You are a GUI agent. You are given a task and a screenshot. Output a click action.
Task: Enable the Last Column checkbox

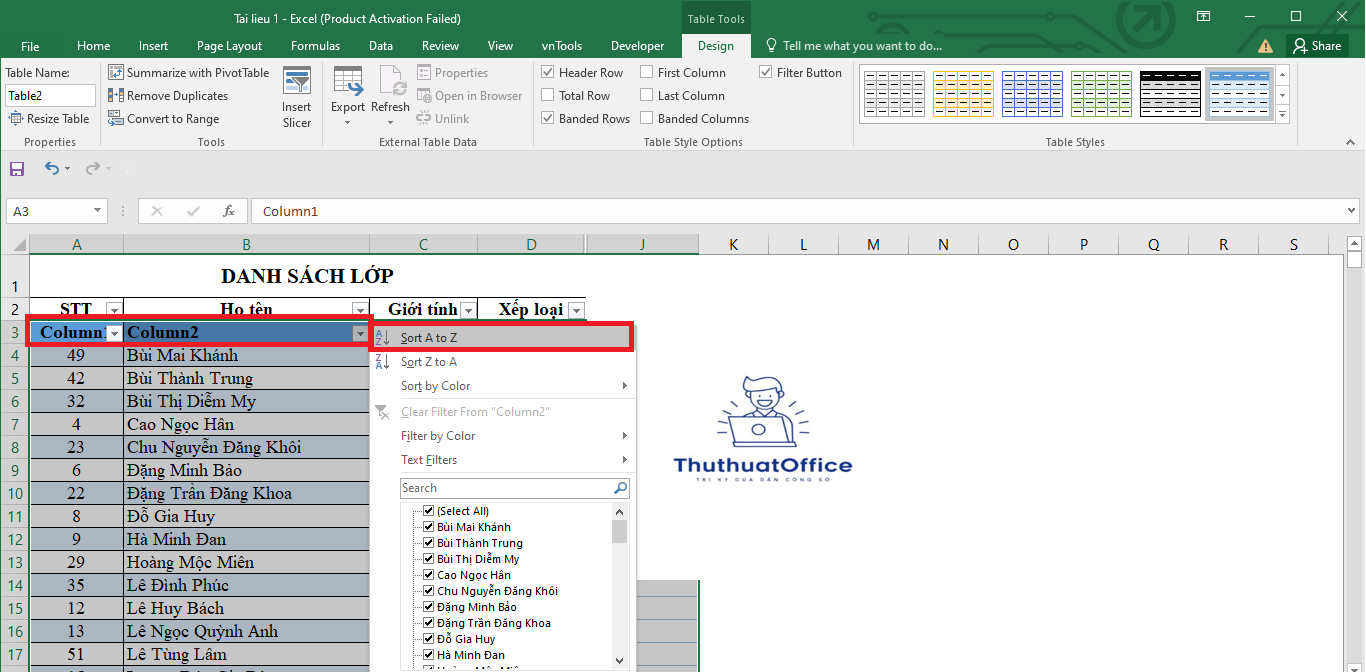(647, 96)
